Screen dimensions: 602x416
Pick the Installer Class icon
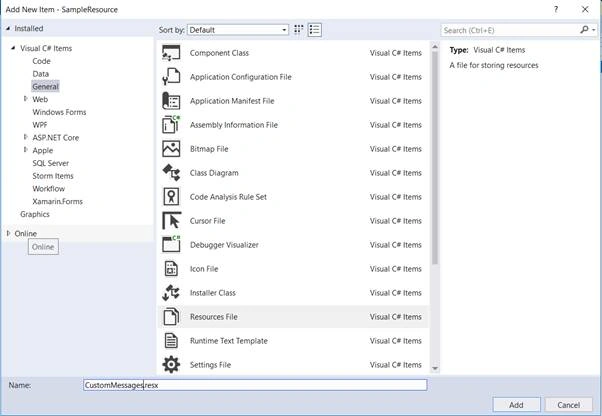point(171,293)
